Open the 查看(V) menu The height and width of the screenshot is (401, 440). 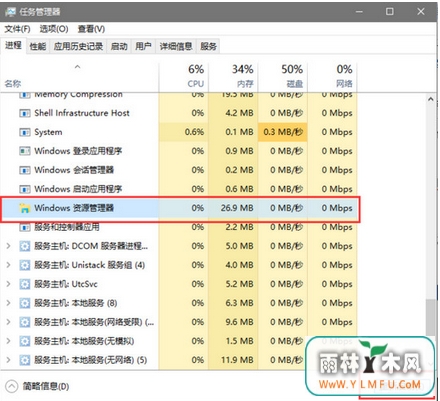point(91,29)
